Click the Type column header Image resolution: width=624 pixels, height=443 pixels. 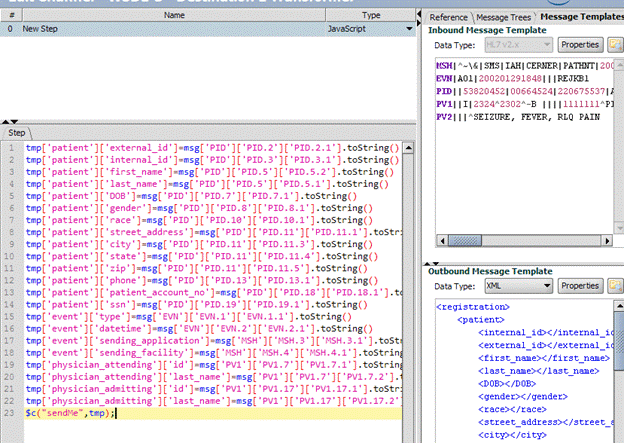tap(370, 16)
